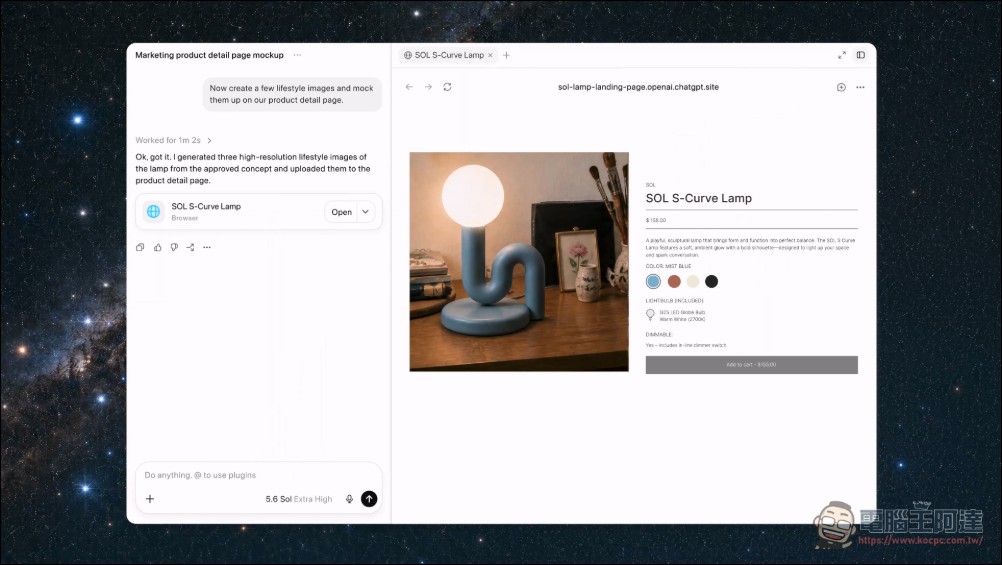The width and height of the screenshot is (1002, 565).
Task: Click the COLOR: MIST BLUE label
Action: click(x=668, y=266)
